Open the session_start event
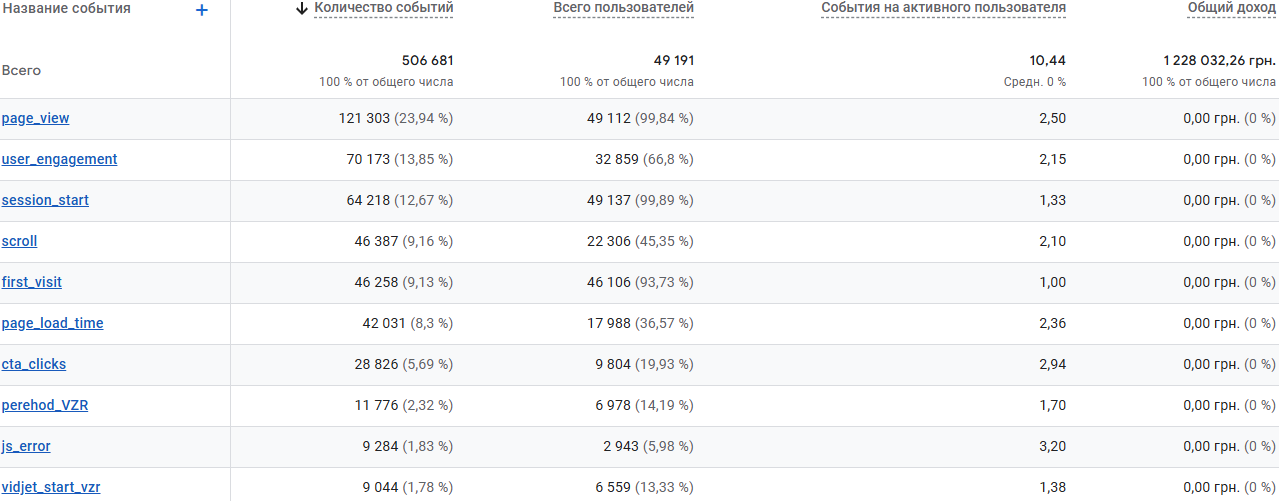 point(45,200)
